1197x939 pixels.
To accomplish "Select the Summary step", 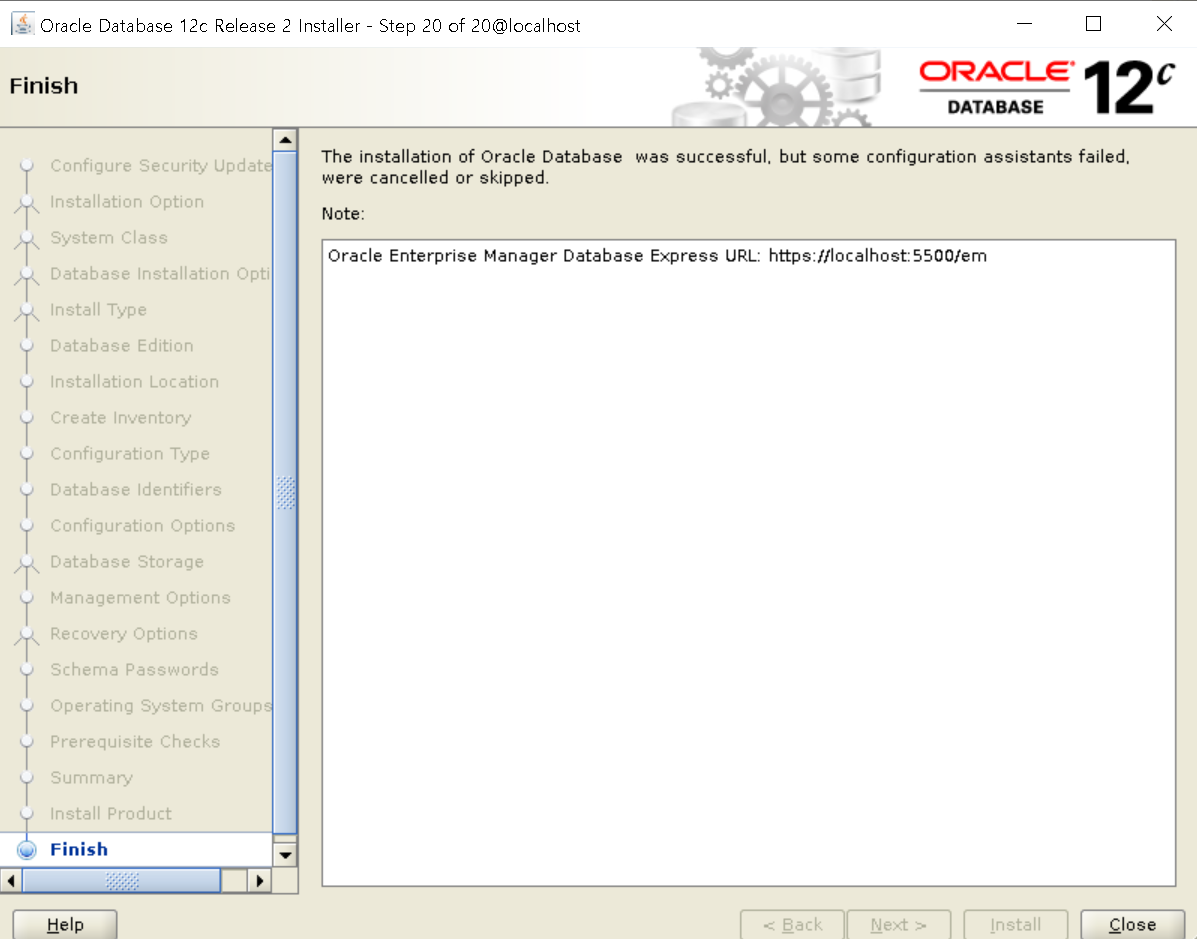I will 92,777.
